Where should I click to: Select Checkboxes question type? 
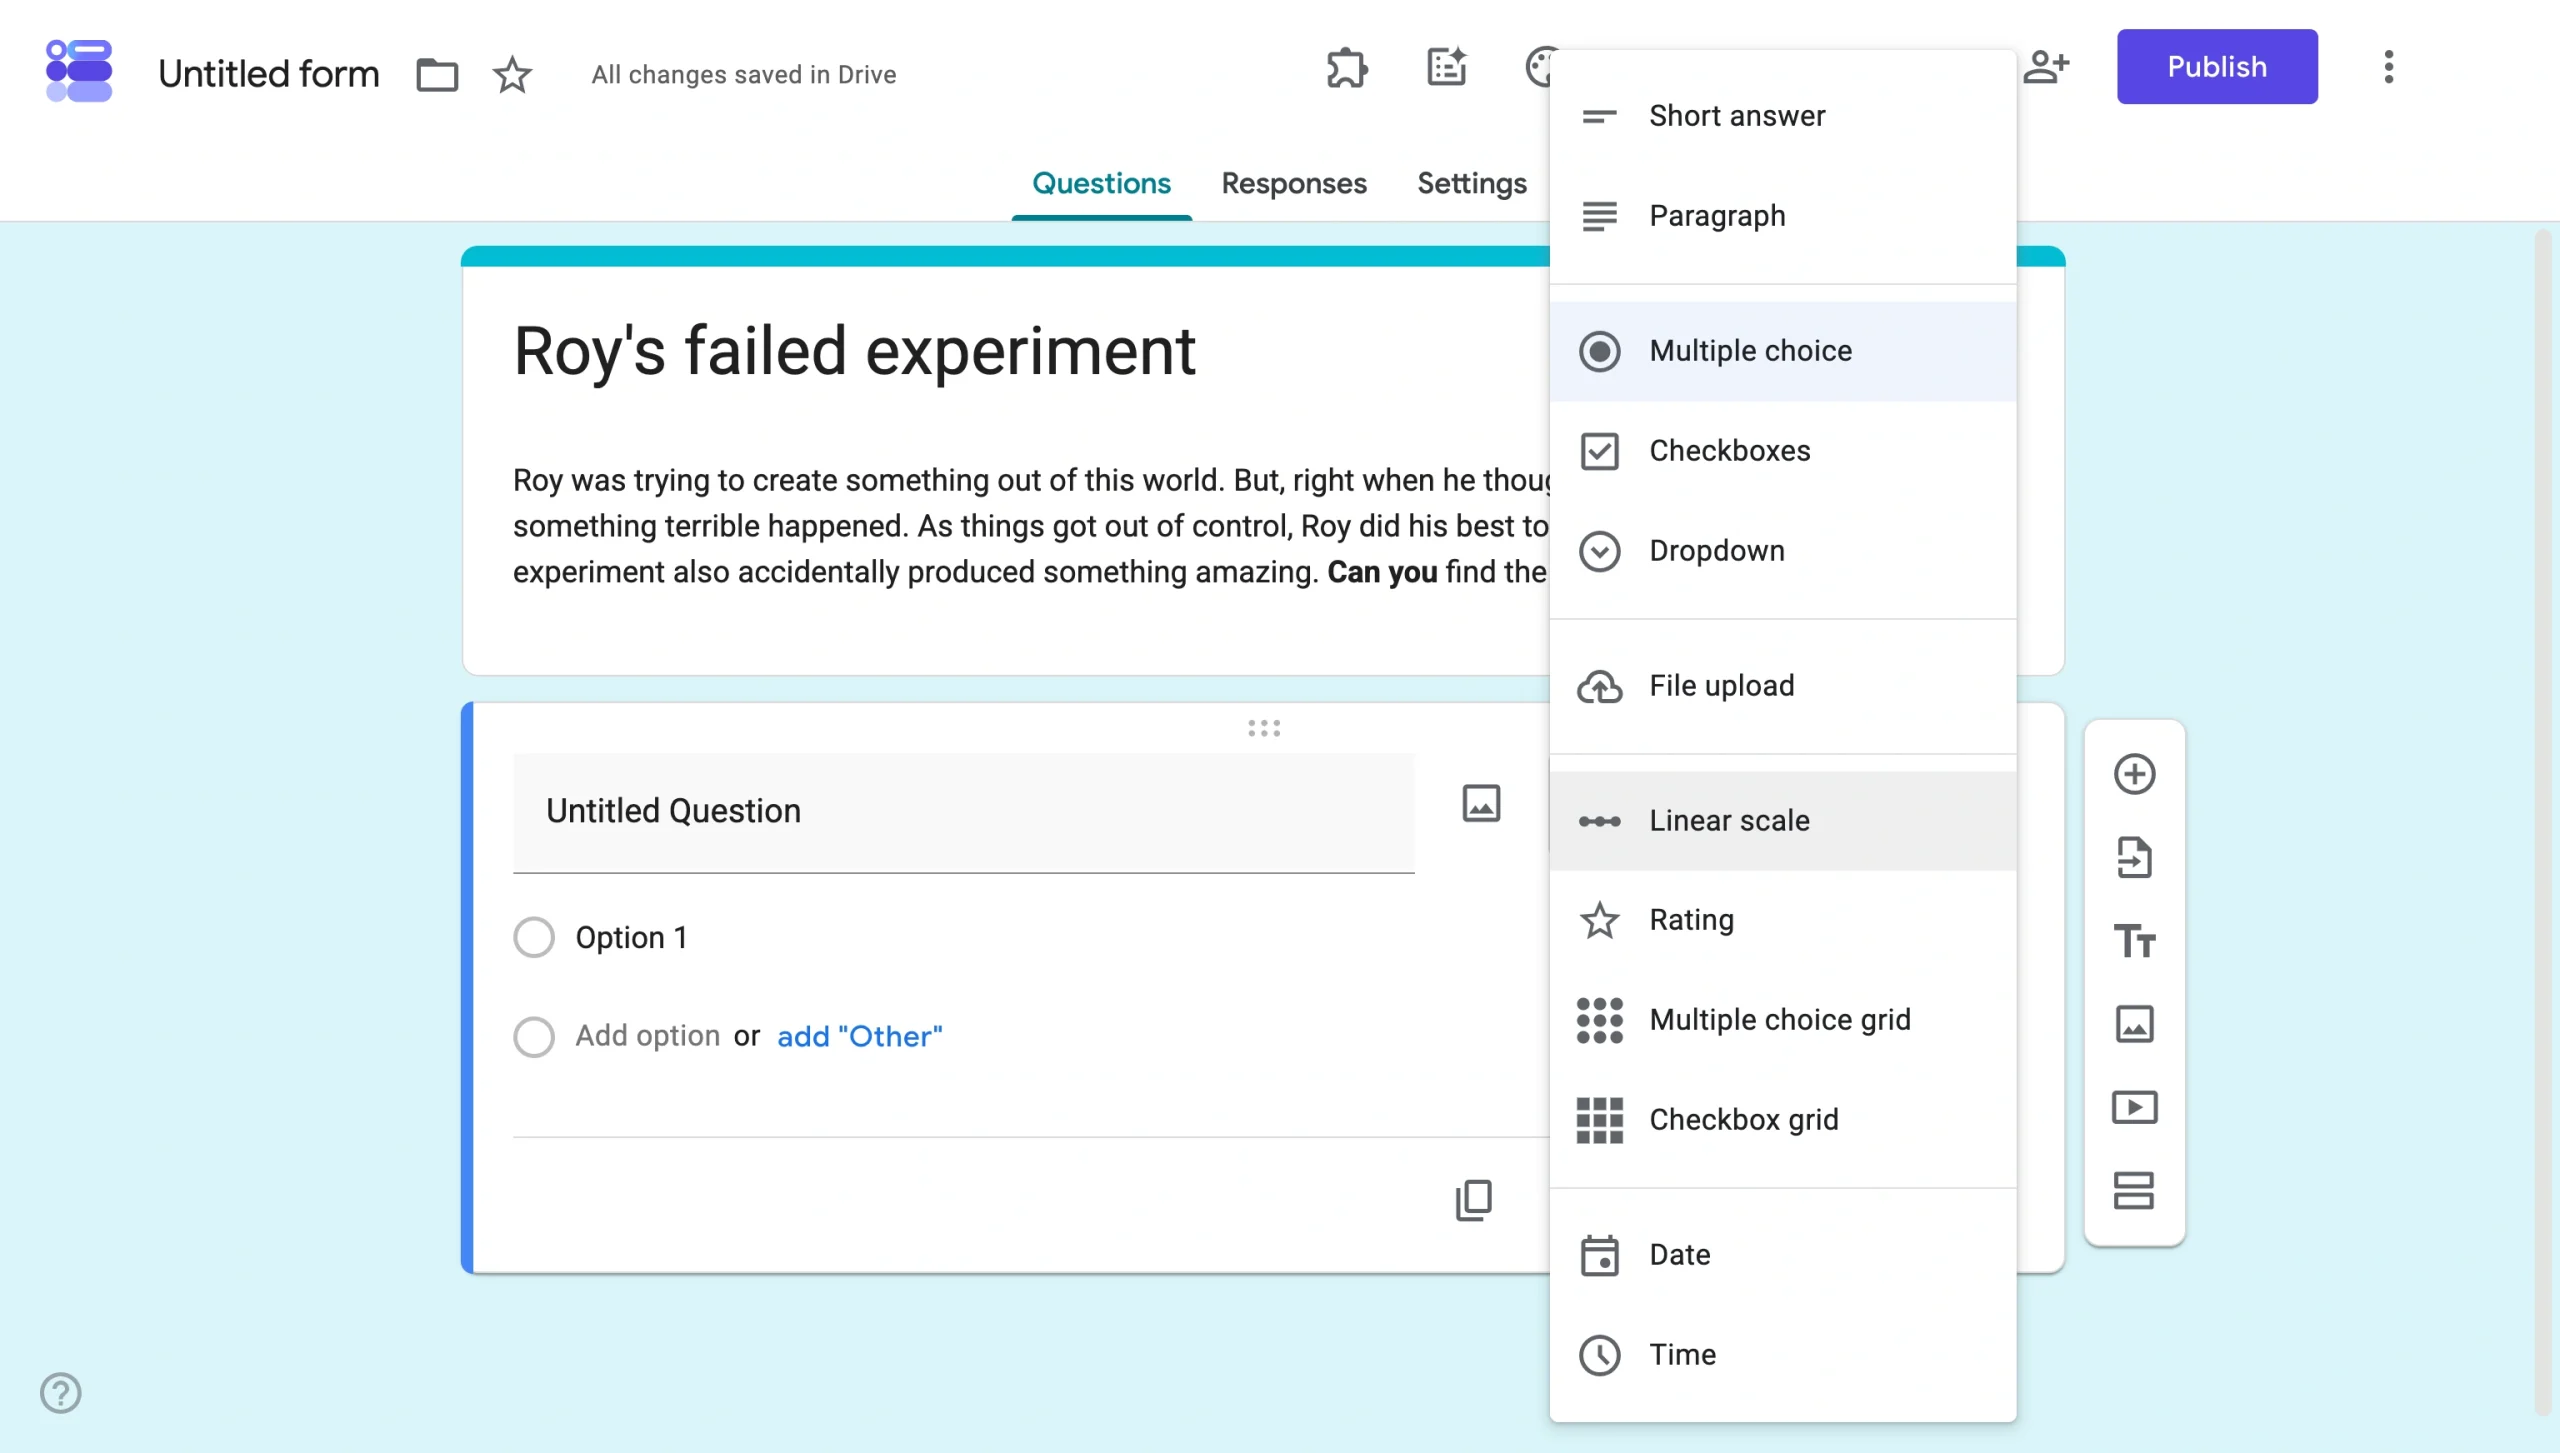click(1783, 451)
